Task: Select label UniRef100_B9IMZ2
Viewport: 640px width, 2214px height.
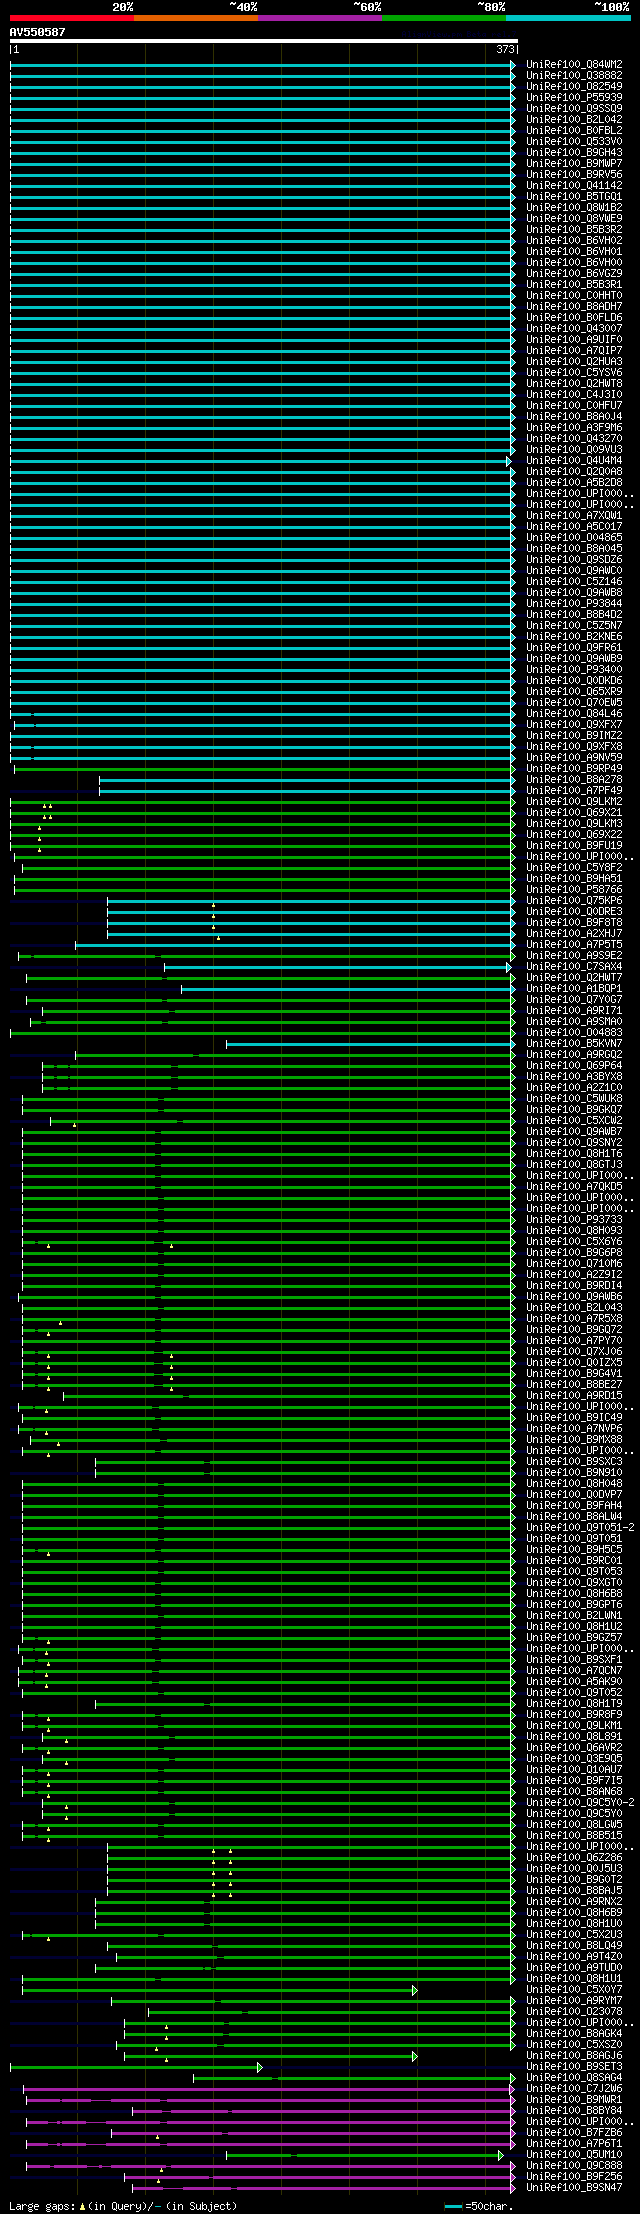Action: tap(574, 735)
